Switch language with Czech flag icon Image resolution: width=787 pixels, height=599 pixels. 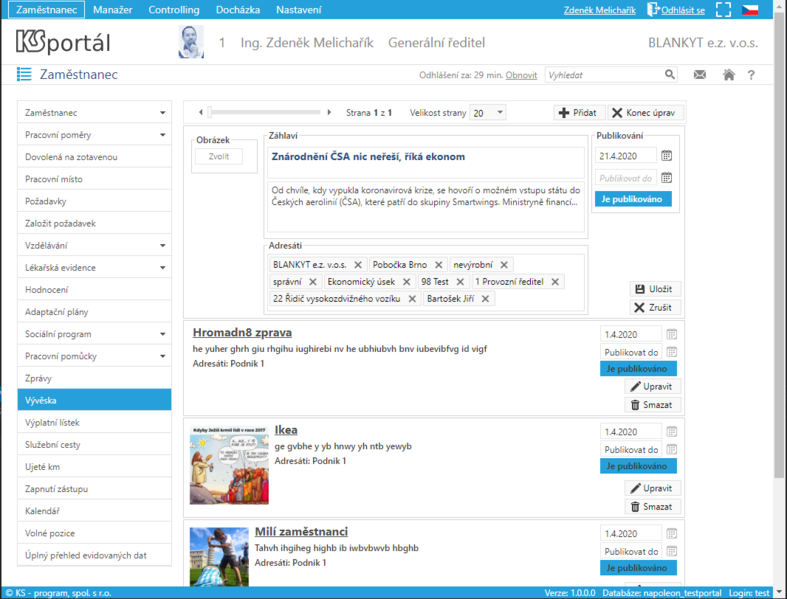click(750, 10)
